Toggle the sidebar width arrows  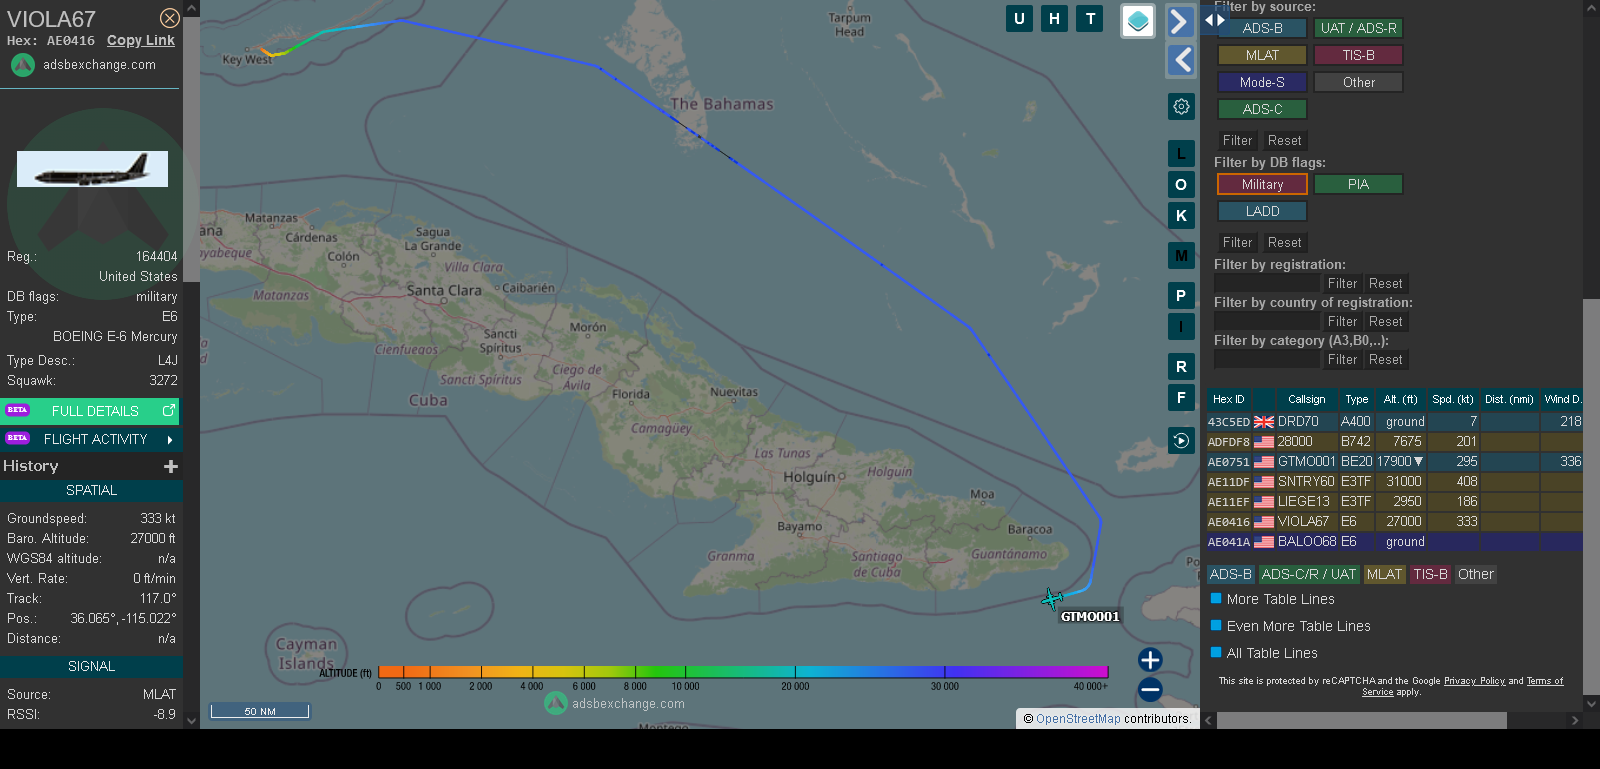(x=1214, y=20)
